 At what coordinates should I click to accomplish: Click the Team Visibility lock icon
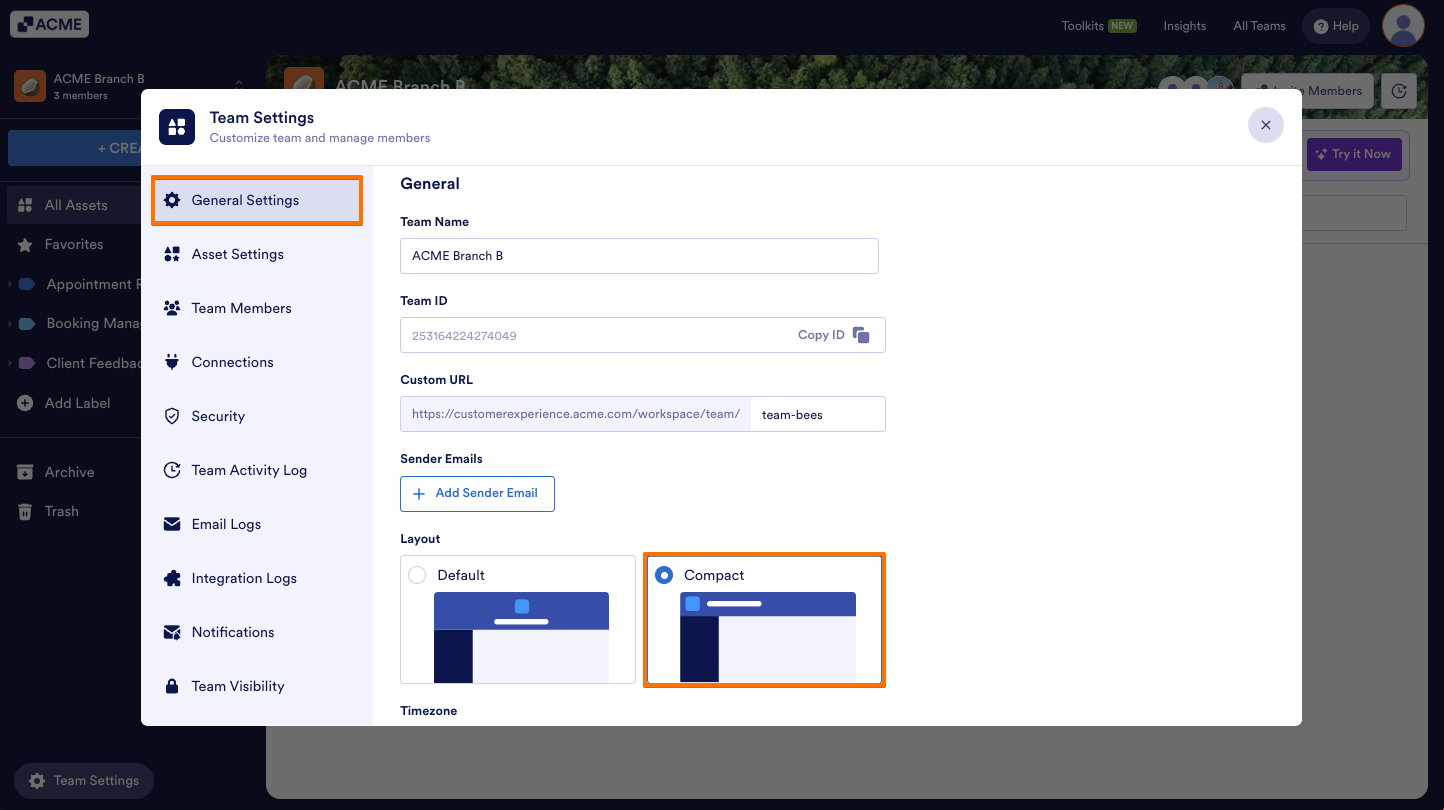click(172, 686)
